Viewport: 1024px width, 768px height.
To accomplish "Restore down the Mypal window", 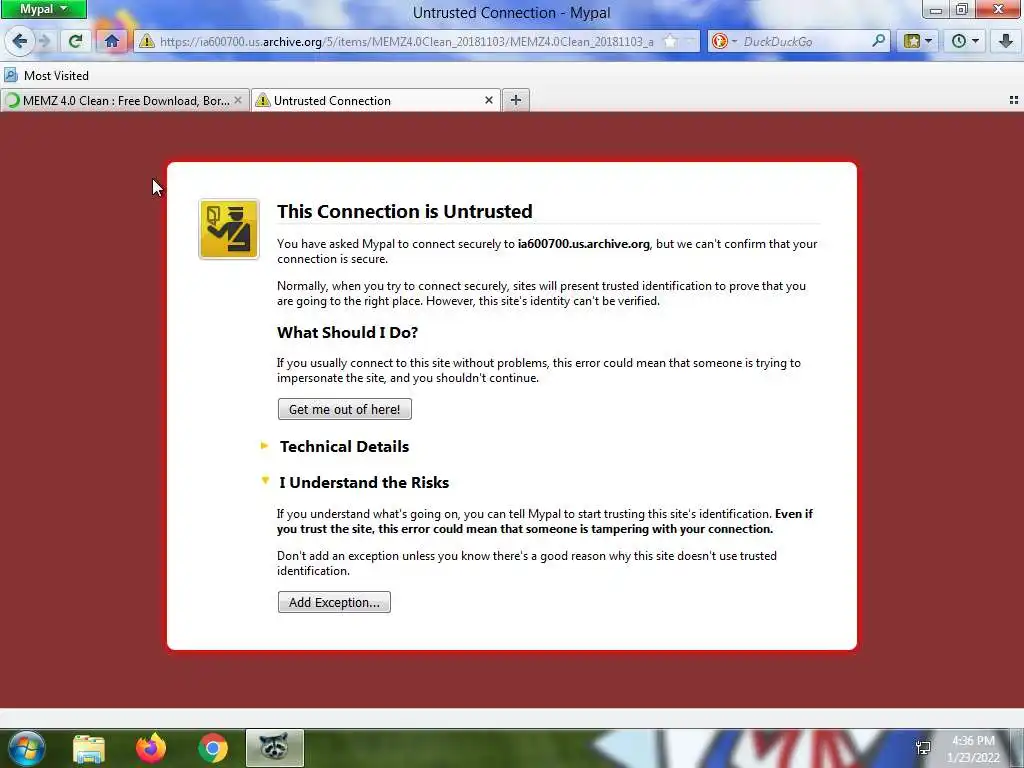I will tap(962, 9).
